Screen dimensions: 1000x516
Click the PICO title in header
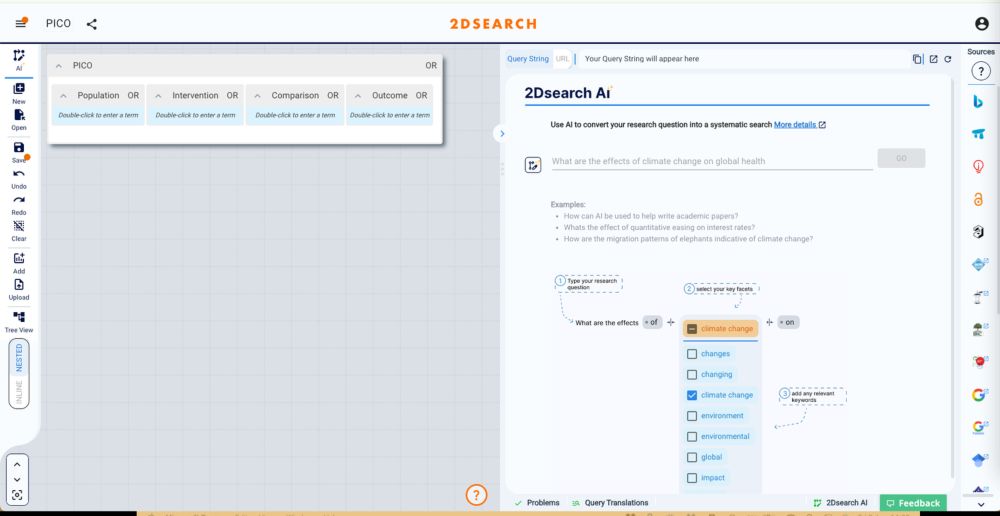[x=58, y=24]
